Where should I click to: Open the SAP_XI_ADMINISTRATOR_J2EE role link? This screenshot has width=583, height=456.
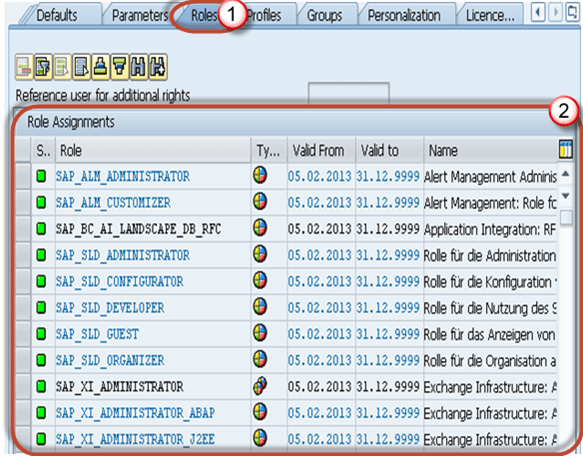(135, 439)
